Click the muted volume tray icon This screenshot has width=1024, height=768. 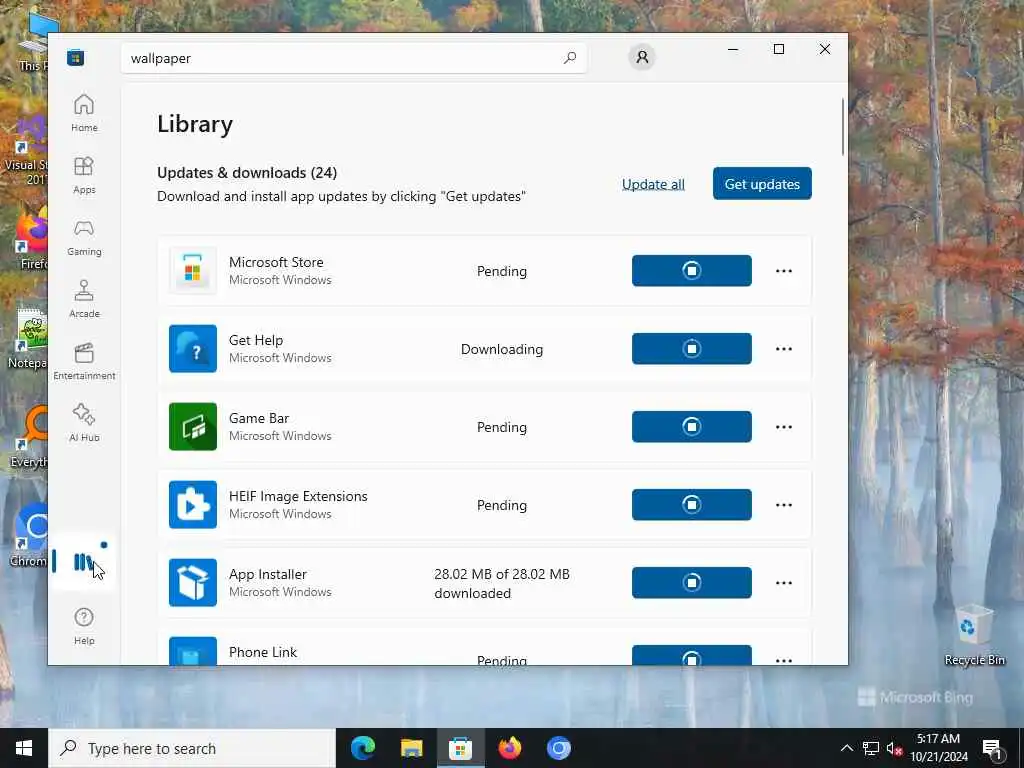(894, 748)
